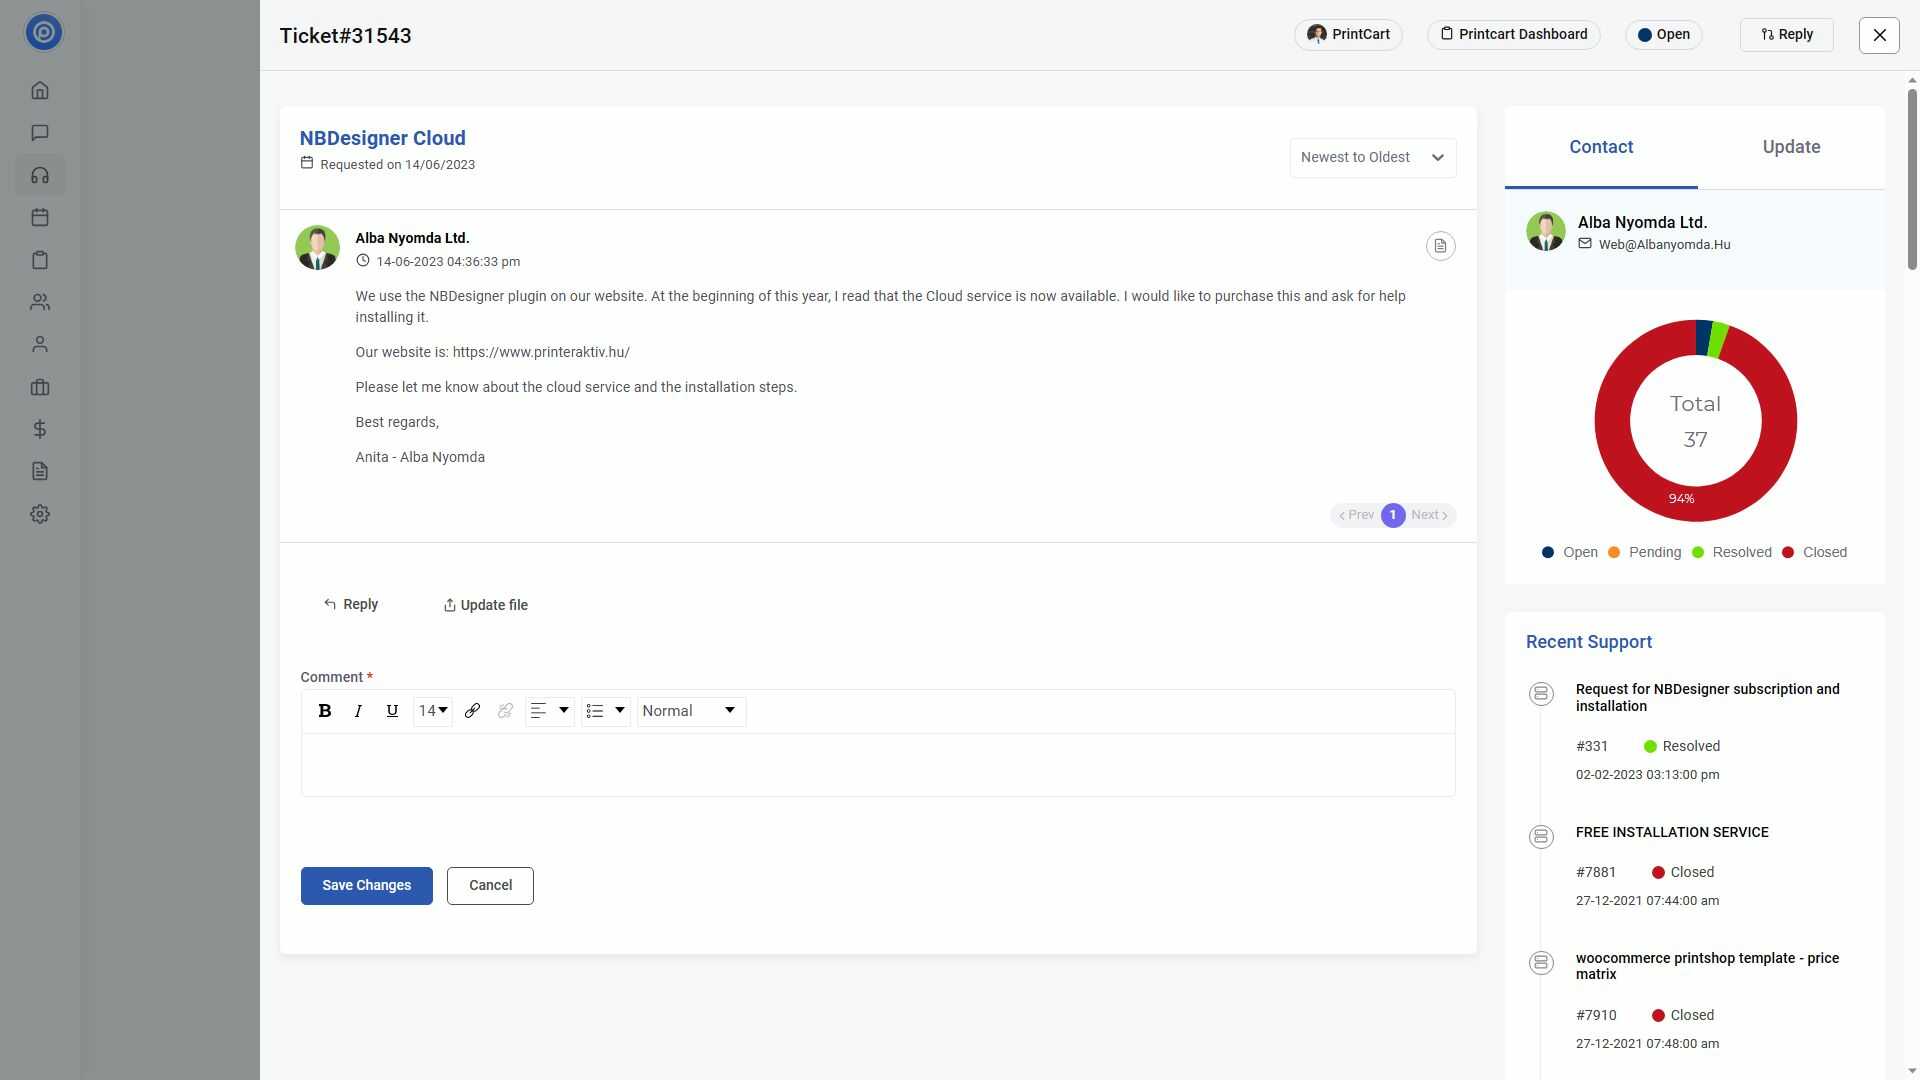Open the headset support icon in sidebar
This screenshot has width=1920, height=1080.
click(40, 176)
